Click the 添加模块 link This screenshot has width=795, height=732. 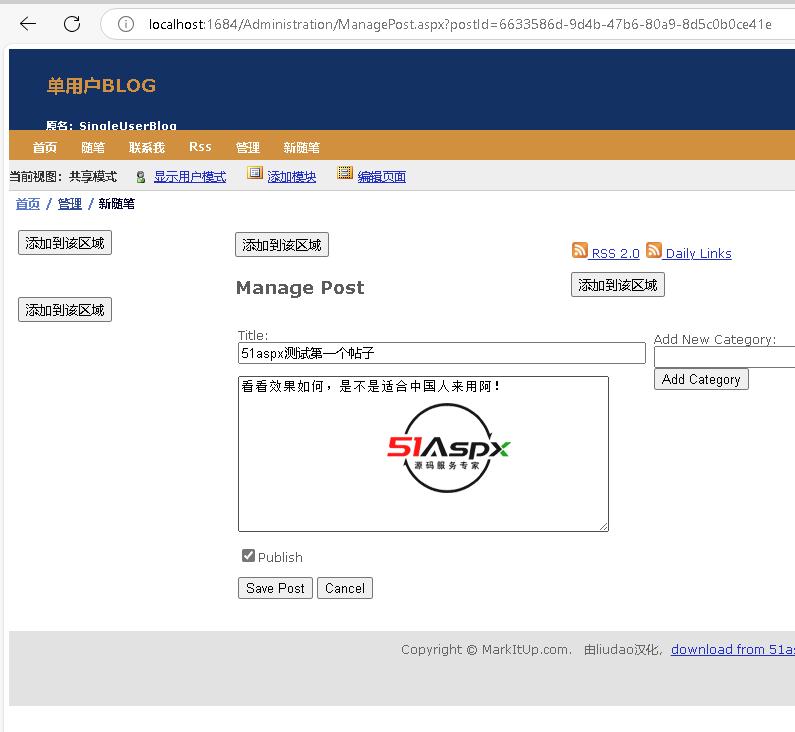pos(292,177)
